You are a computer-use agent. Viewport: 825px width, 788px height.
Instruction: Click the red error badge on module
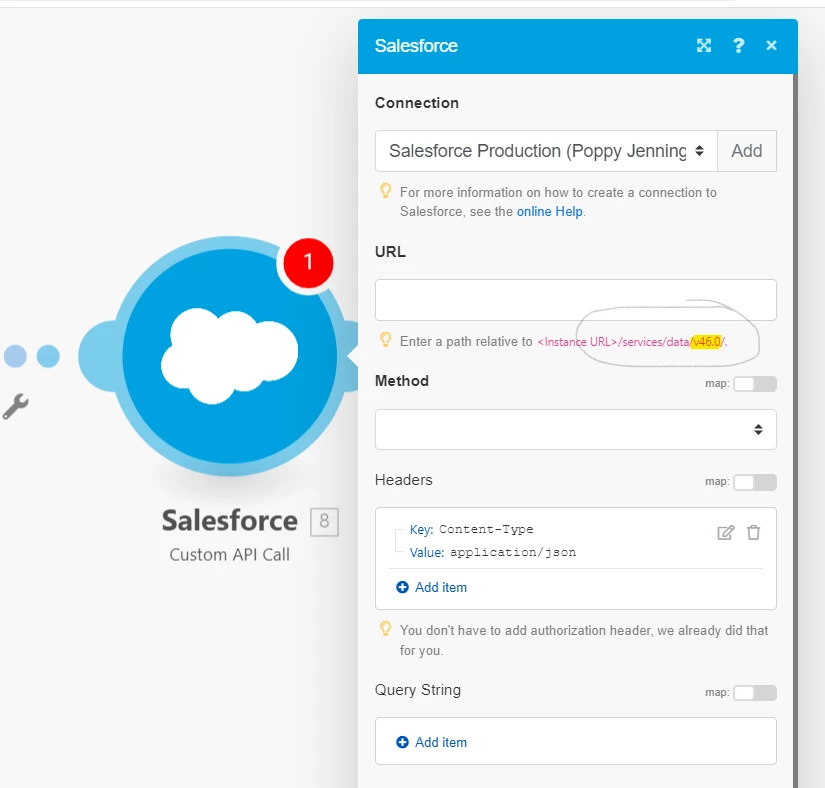click(x=308, y=262)
